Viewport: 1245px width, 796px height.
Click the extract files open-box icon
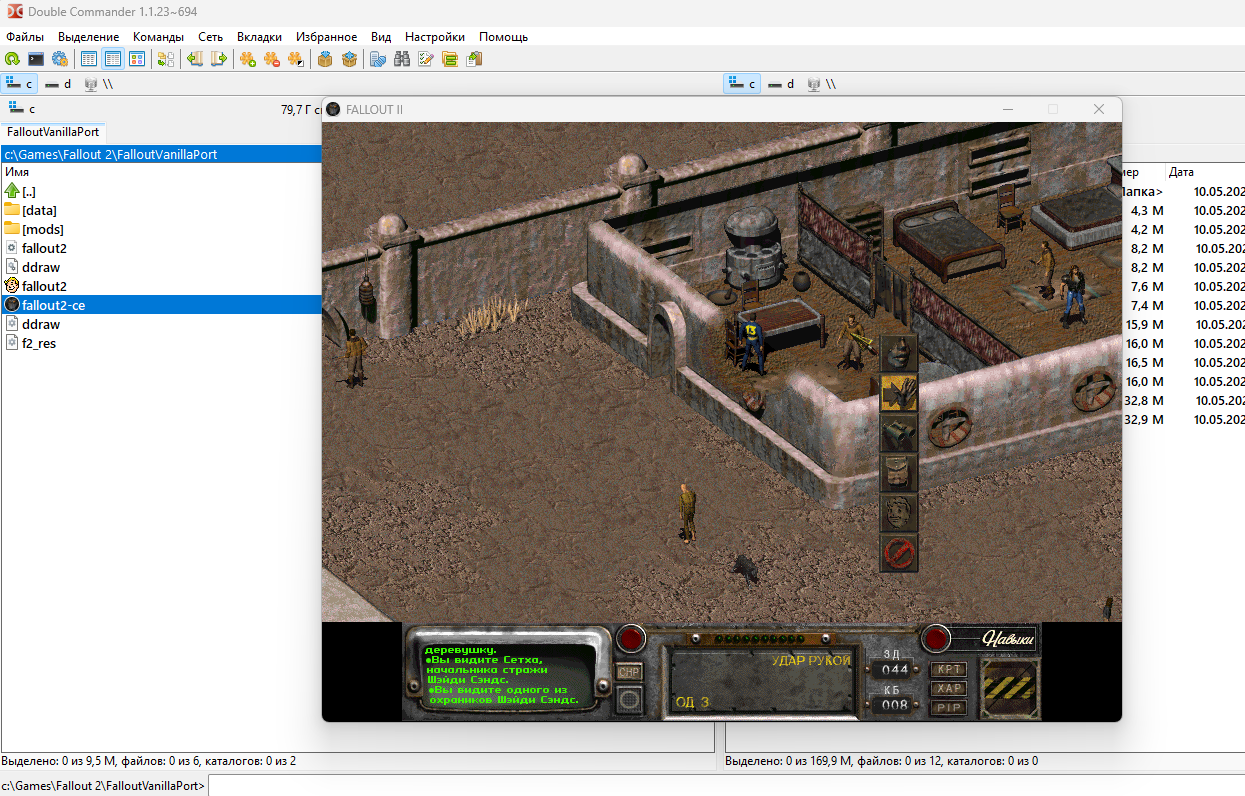point(349,59)
